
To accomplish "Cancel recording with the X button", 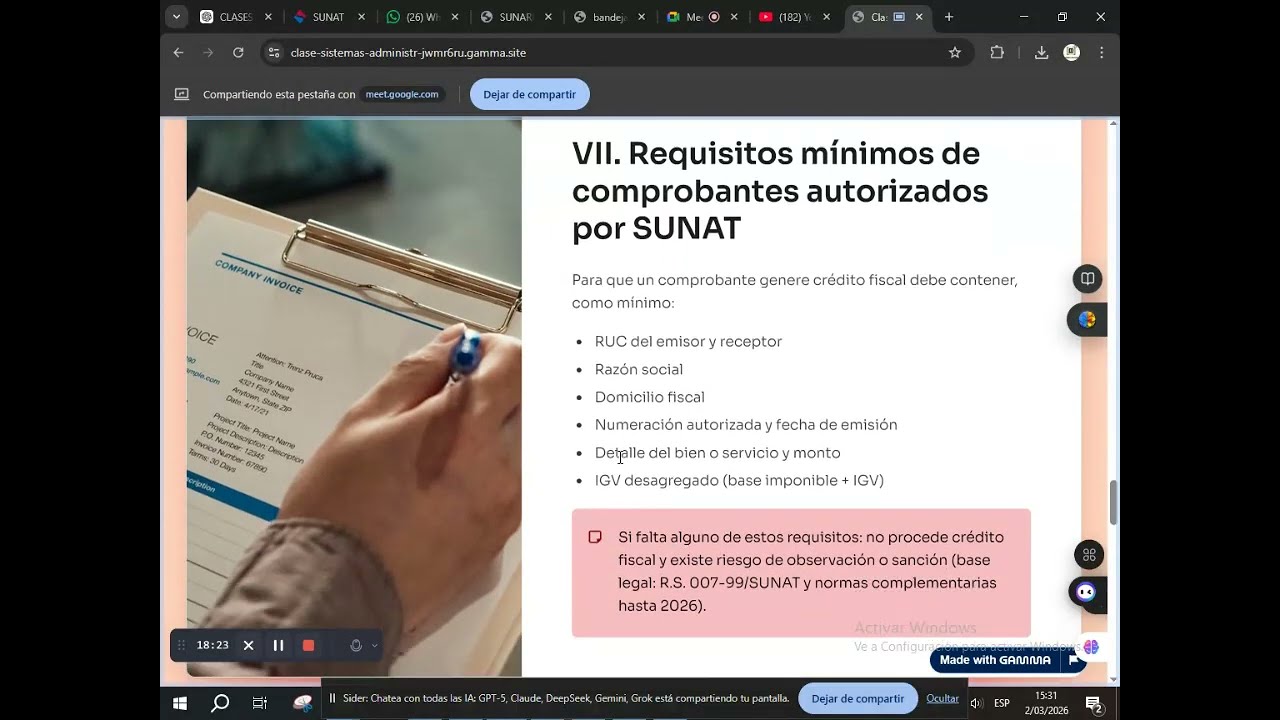I will 248,645.
